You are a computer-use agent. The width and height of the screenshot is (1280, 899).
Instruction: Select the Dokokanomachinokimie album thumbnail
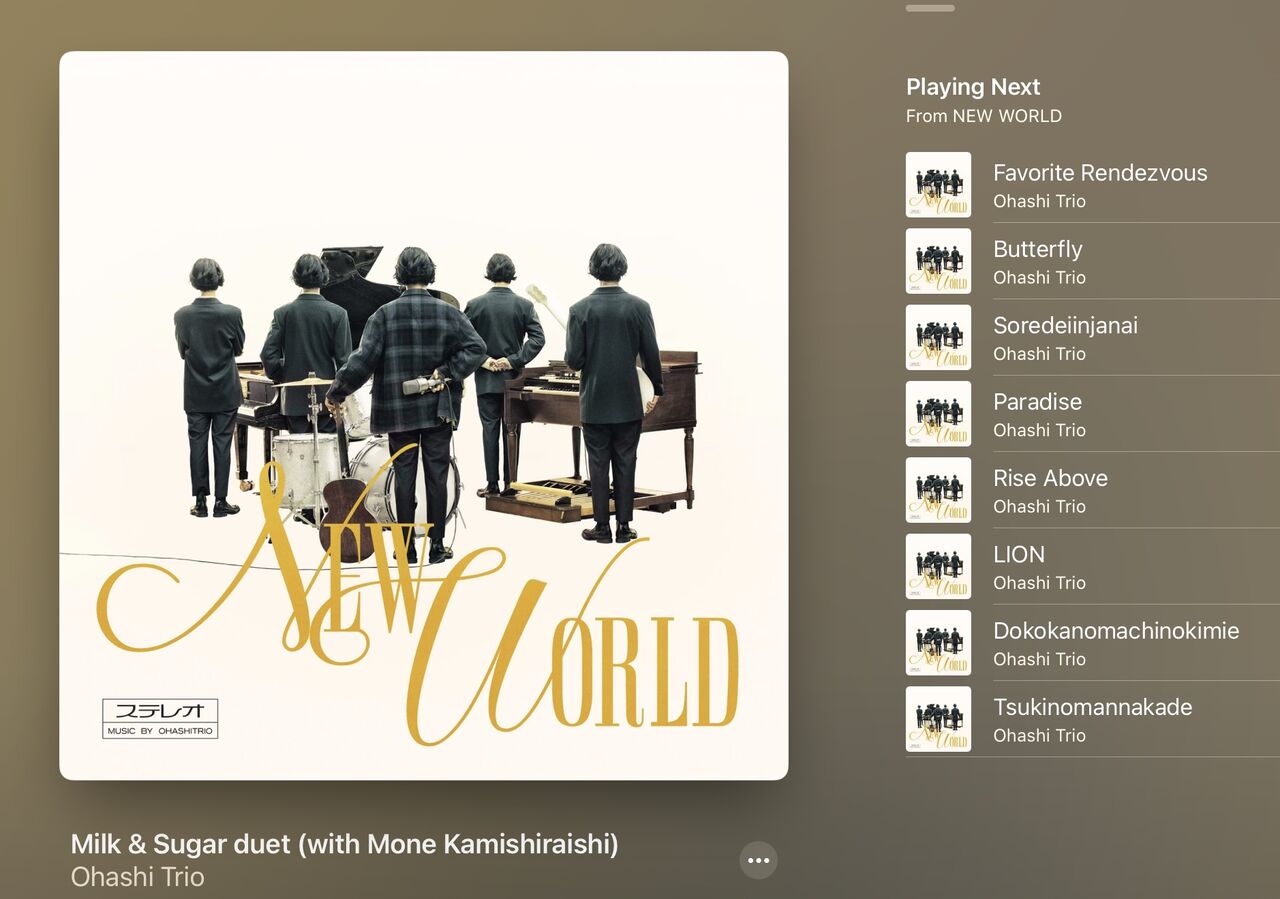tap(938, 643)
